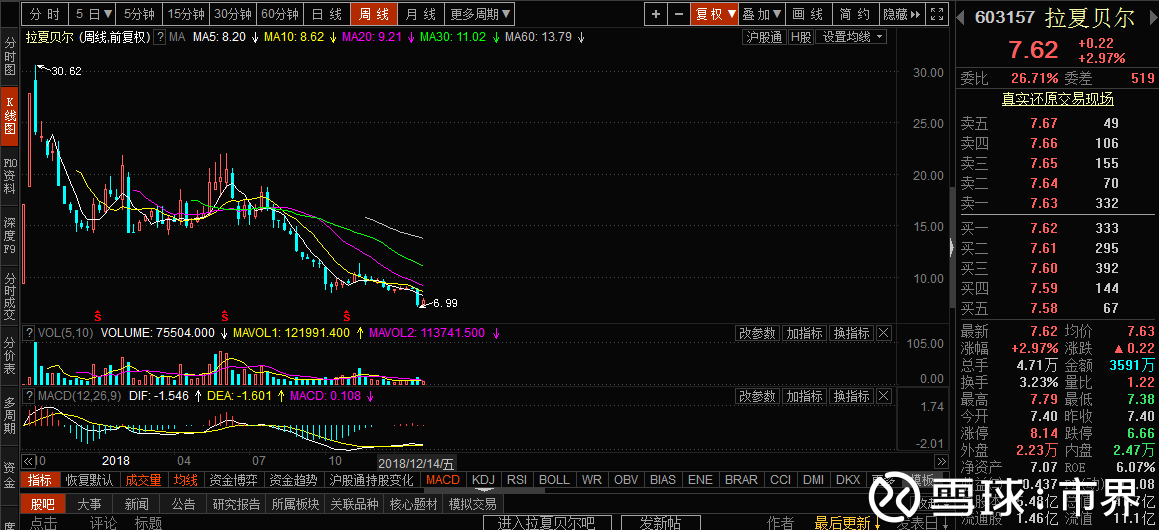Select the 15分钟 period tab
The image size is (1159, 530).
tap(186, 13)
